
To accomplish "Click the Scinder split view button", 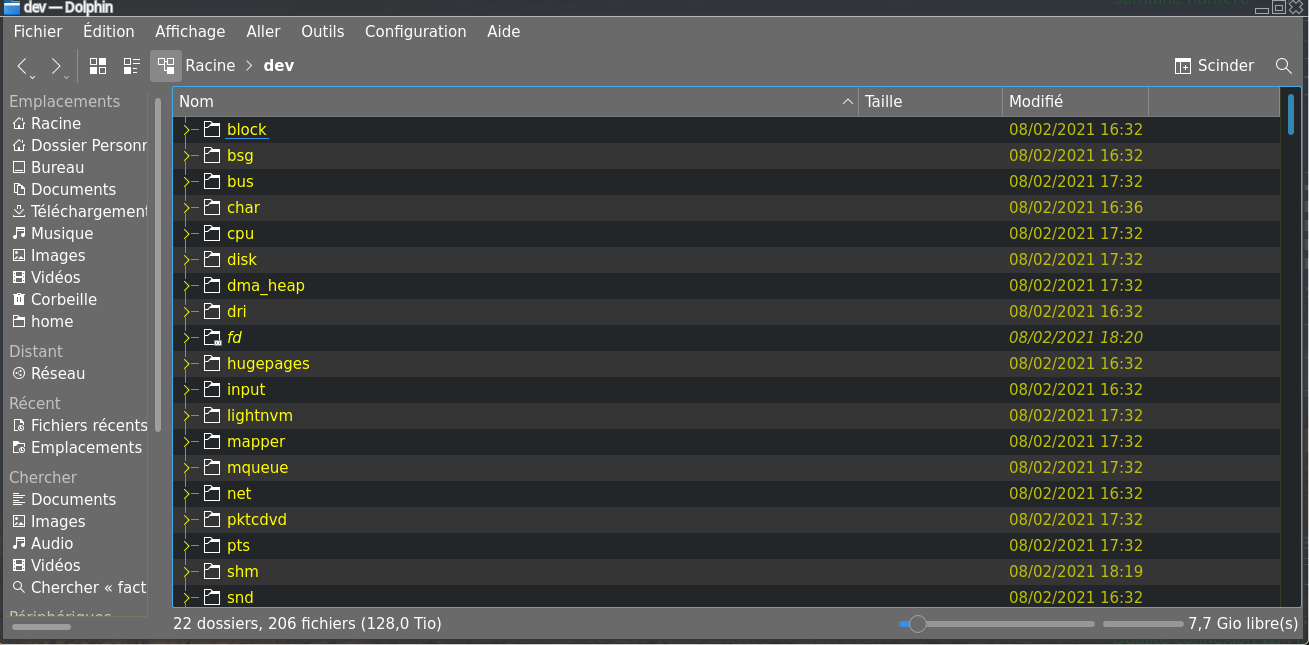I will click(x=1214, y=66).
